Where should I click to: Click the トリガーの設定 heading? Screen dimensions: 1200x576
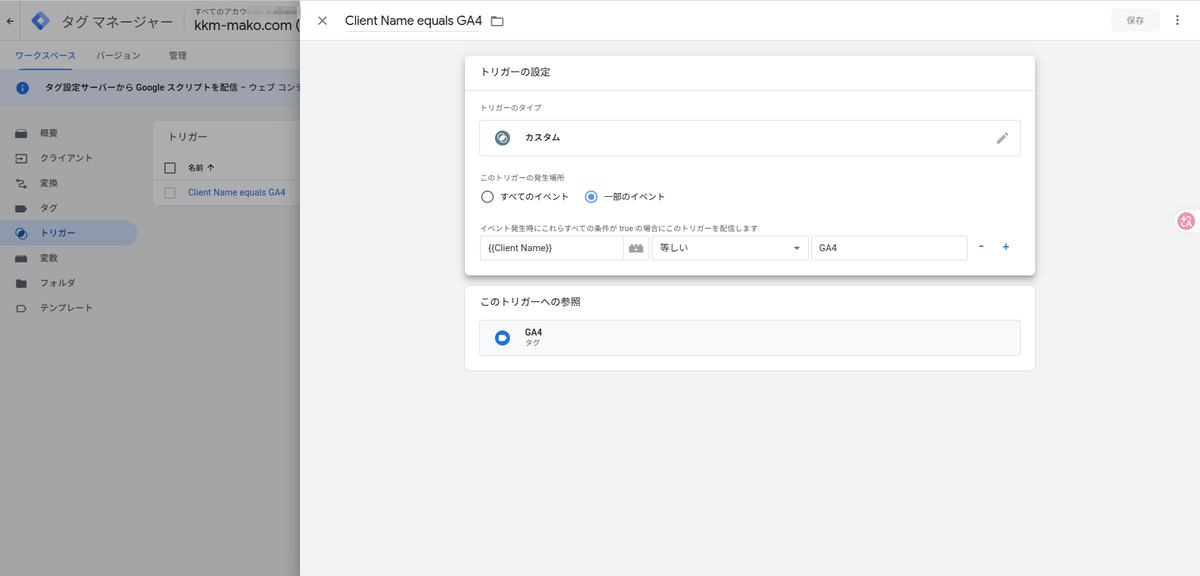point(515,72)
